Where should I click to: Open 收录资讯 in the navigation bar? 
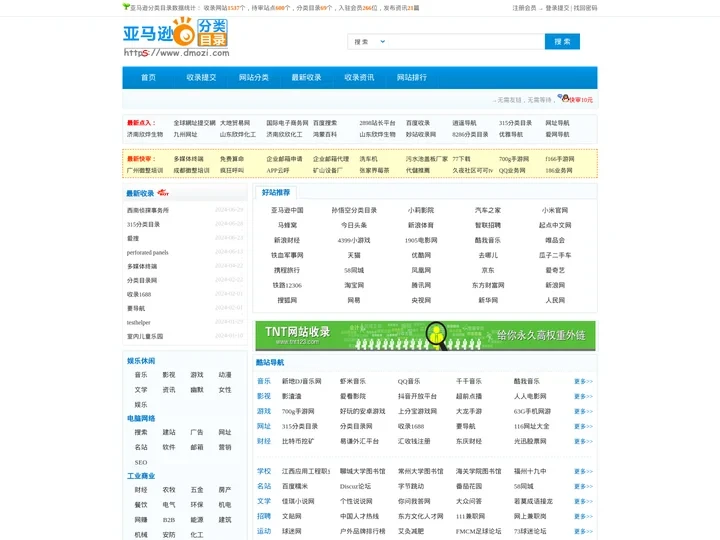[359, 78]
